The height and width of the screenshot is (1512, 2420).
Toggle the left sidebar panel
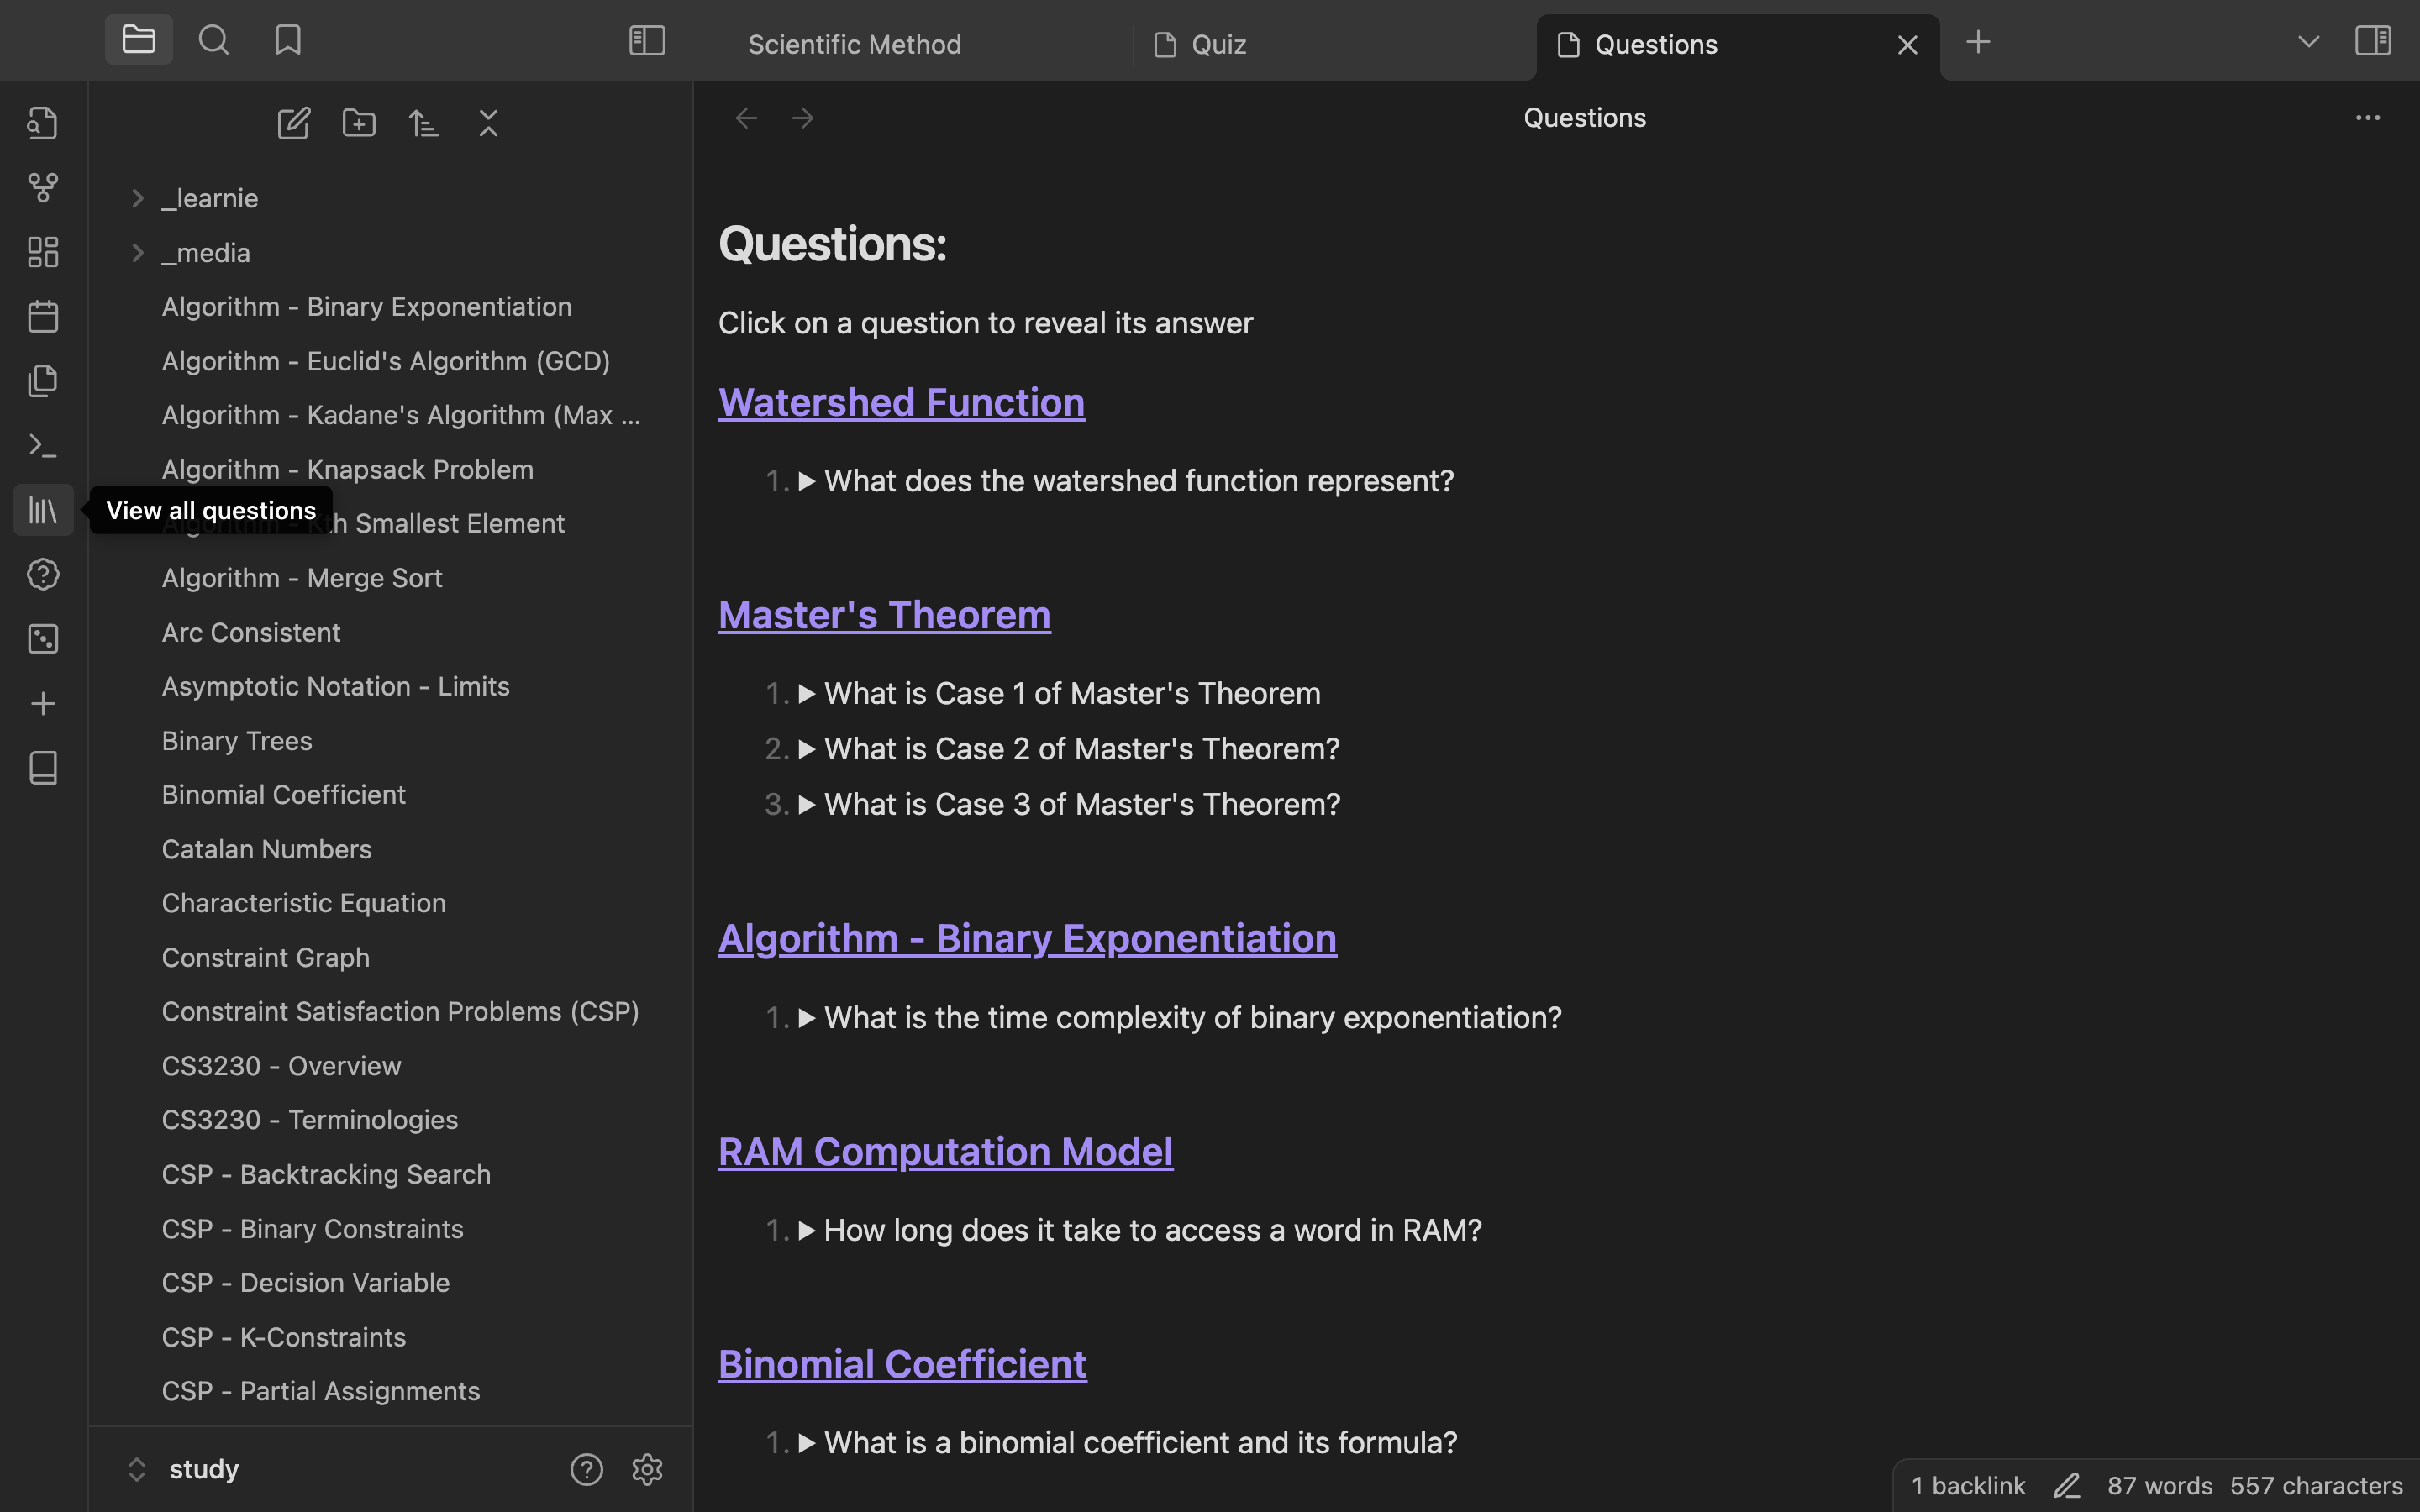pos(647,41)
